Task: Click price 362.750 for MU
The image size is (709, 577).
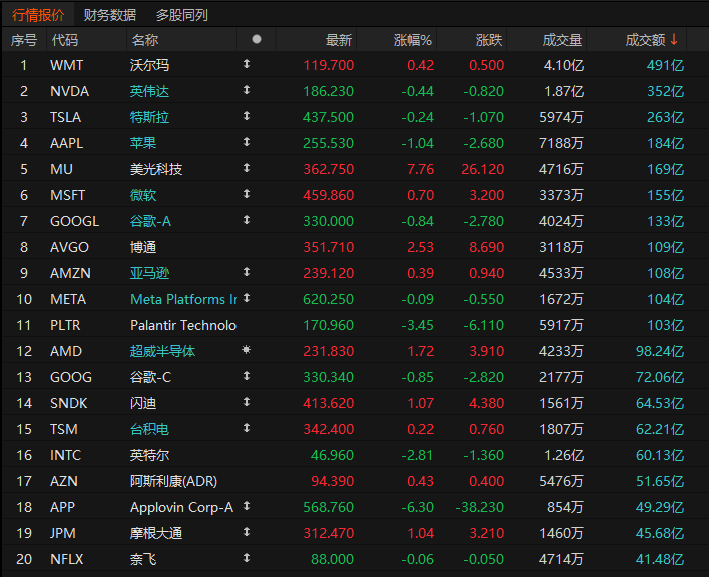Action: pos(329,169)
